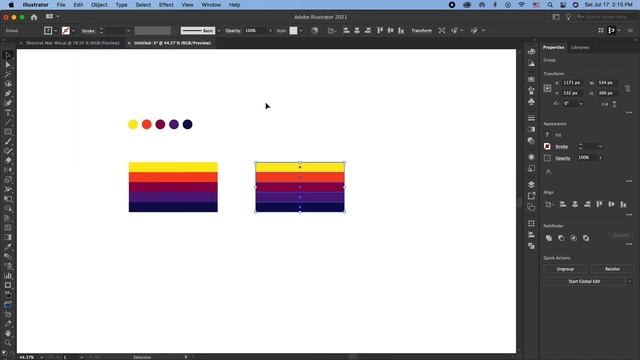Select the Artboard tool

(x=8, y=285)
